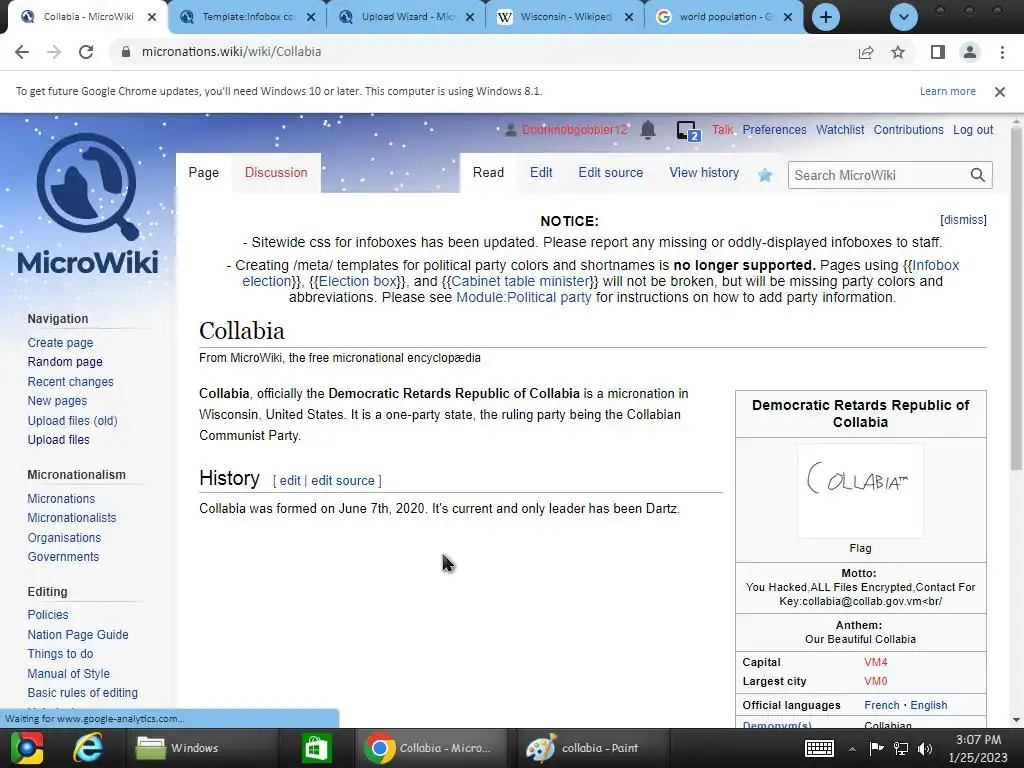The height and width of the screenshot is (768, 1024).
Task: Click the Collabia flag thumbnail in infobox
Action: [860, 491]
